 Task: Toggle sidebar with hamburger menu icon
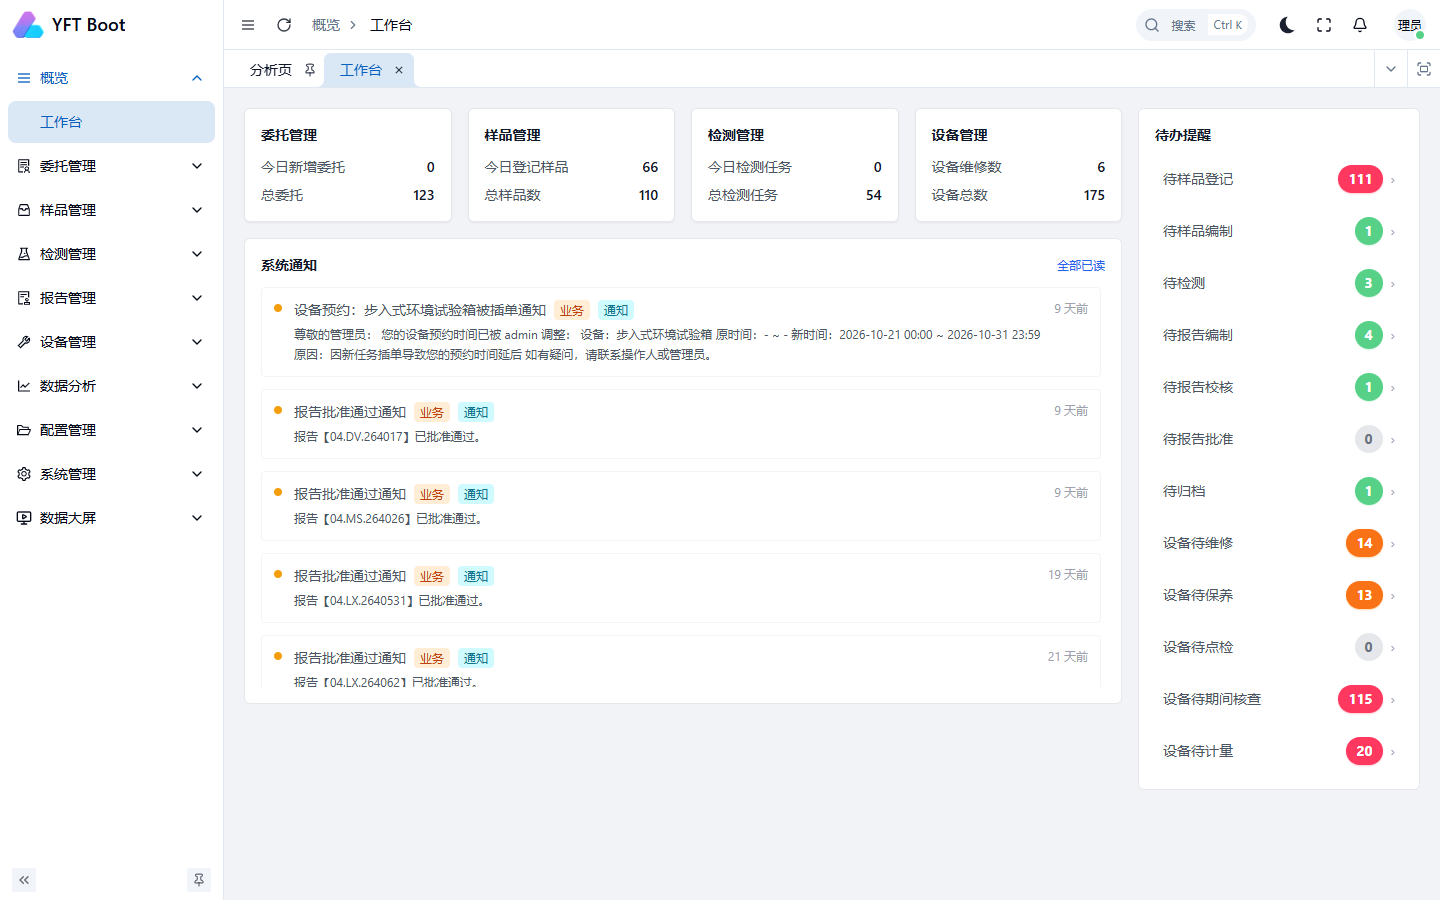pyautogui.click(x=248, y=25)
